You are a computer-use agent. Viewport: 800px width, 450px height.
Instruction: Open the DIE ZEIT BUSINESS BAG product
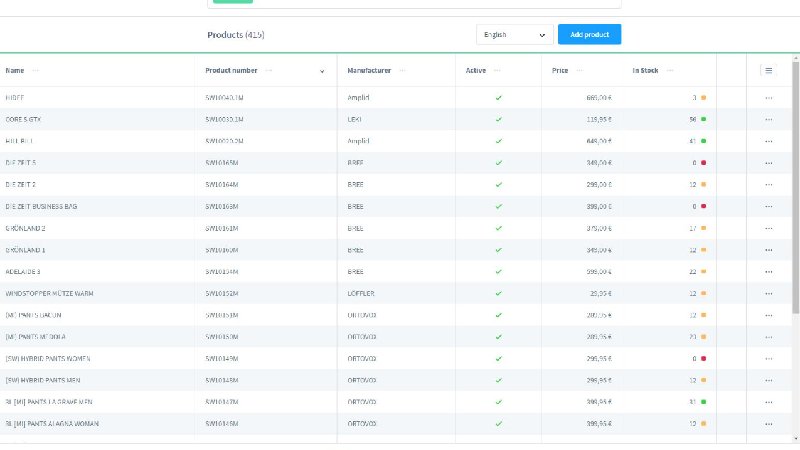pos(41,207)
